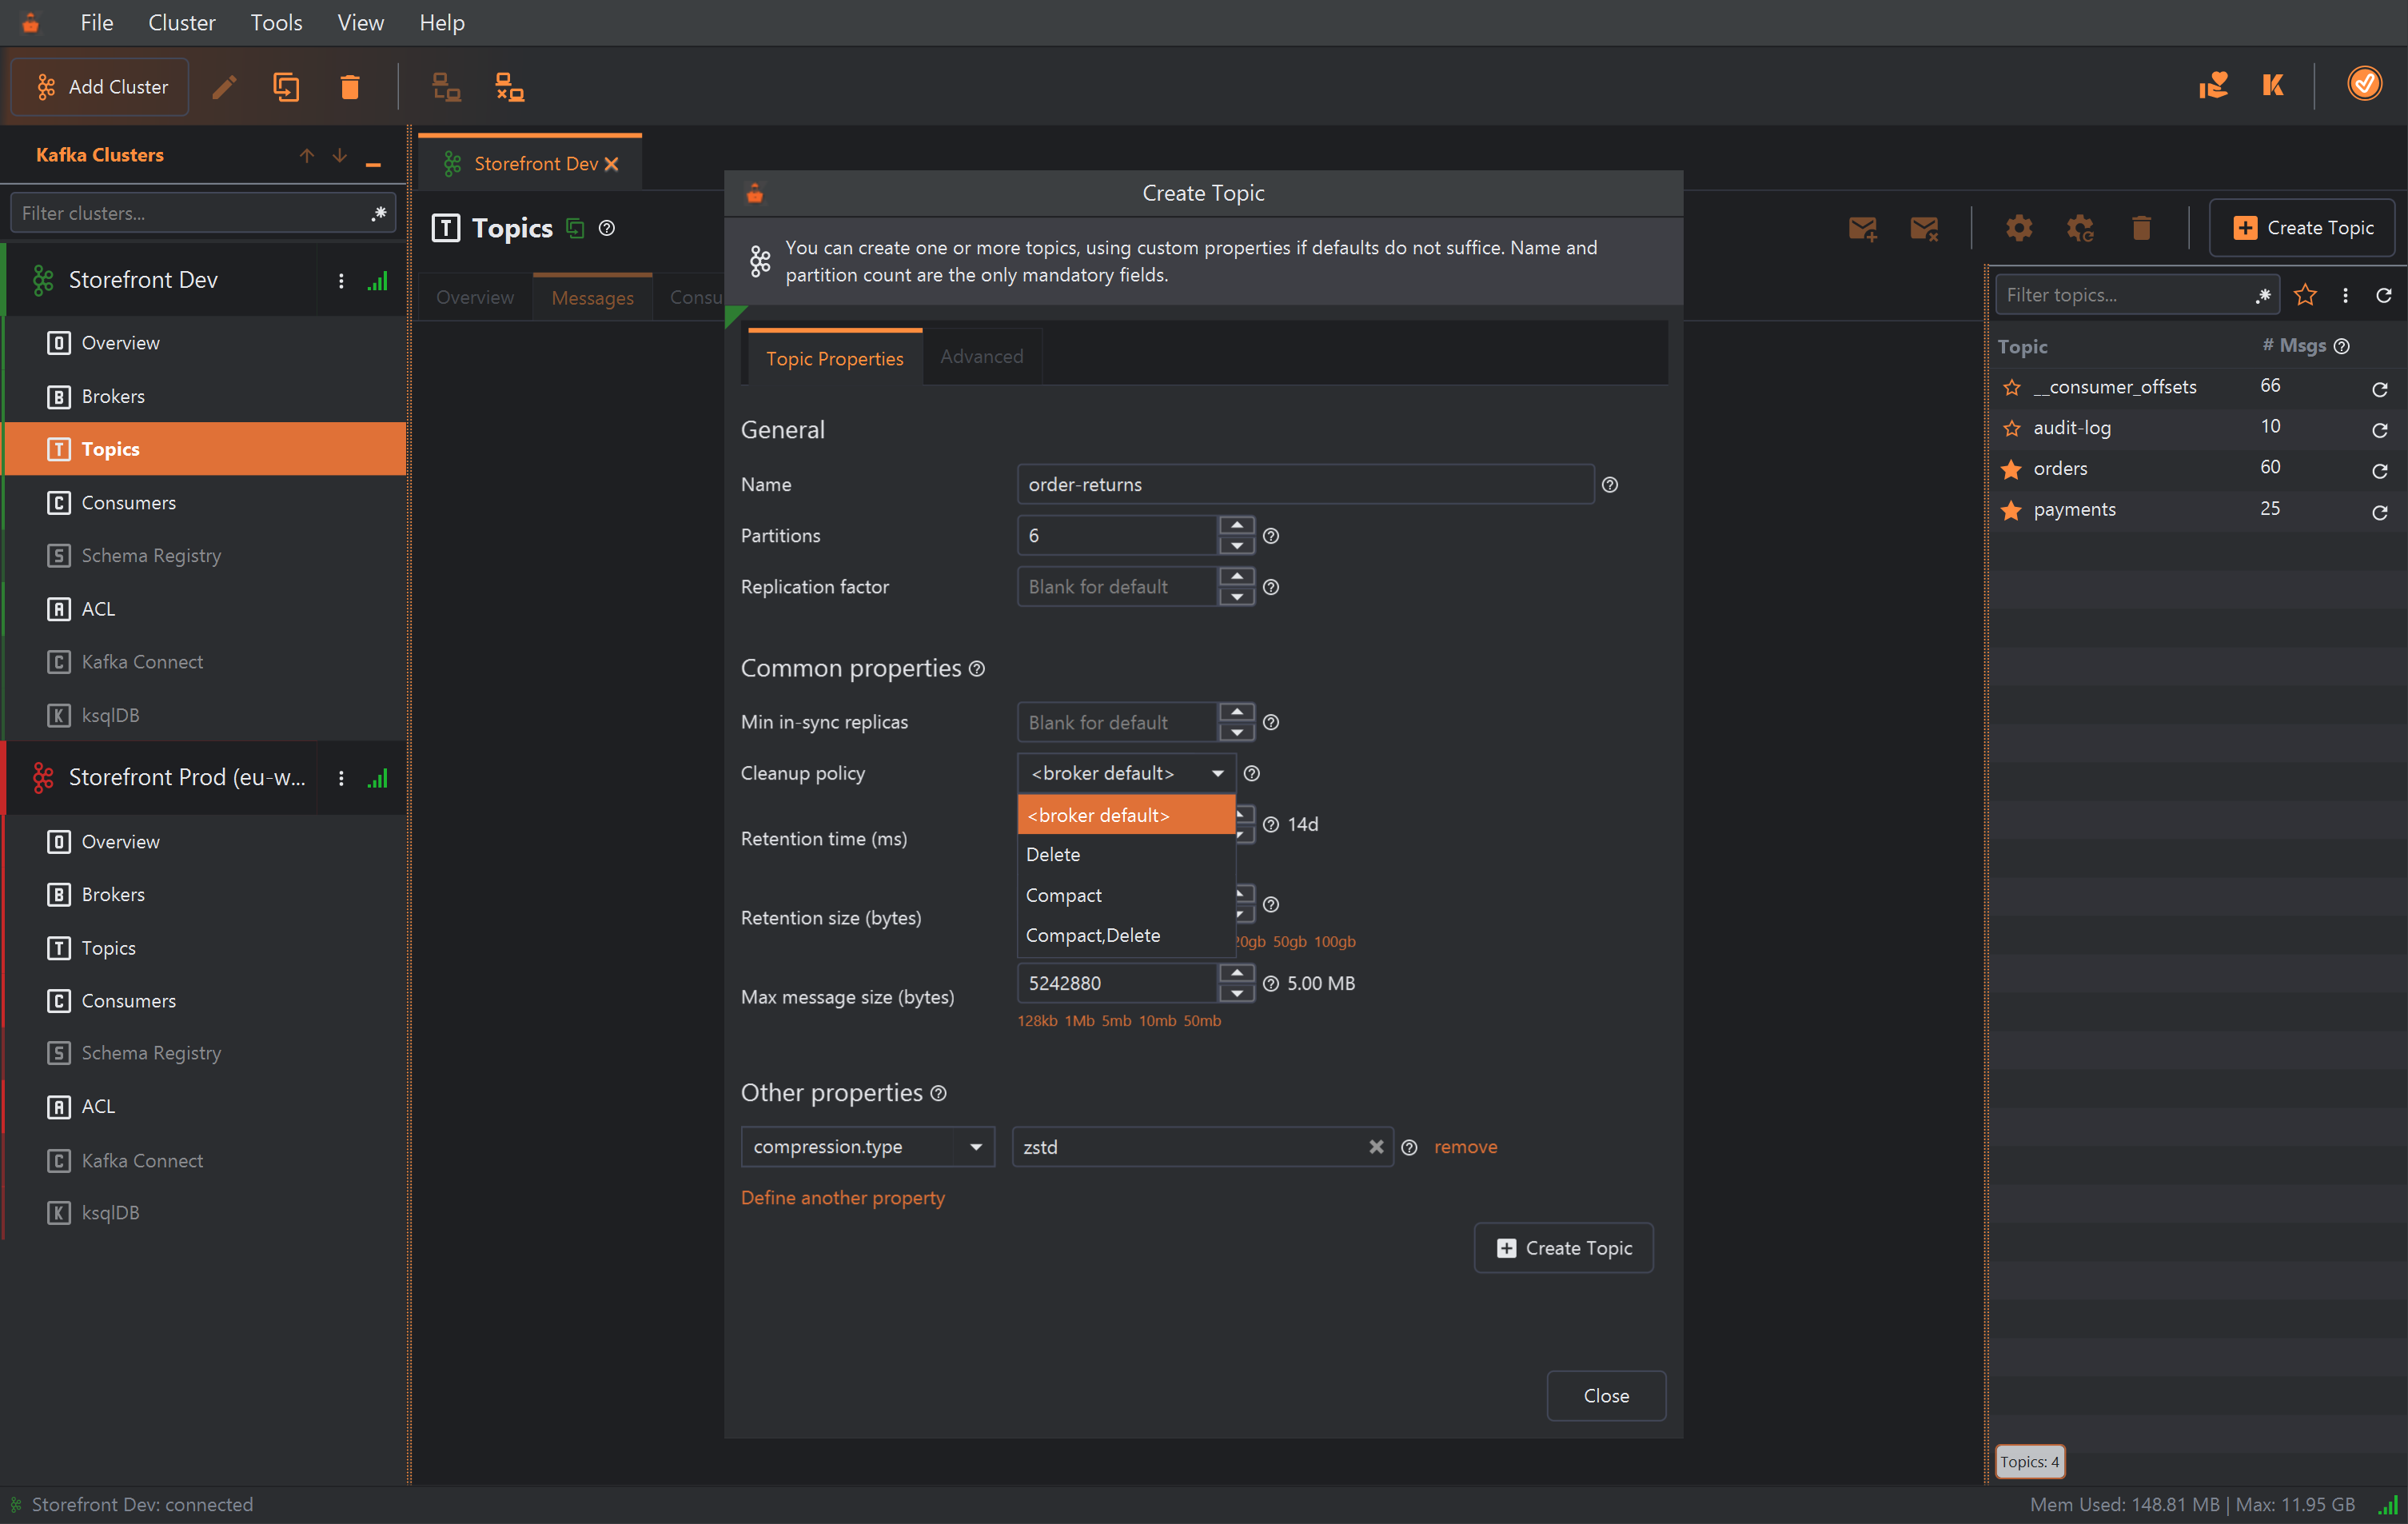This screenshot has height=1524, width=2408.
Task: Click Define another property link
Action: 842,1198
